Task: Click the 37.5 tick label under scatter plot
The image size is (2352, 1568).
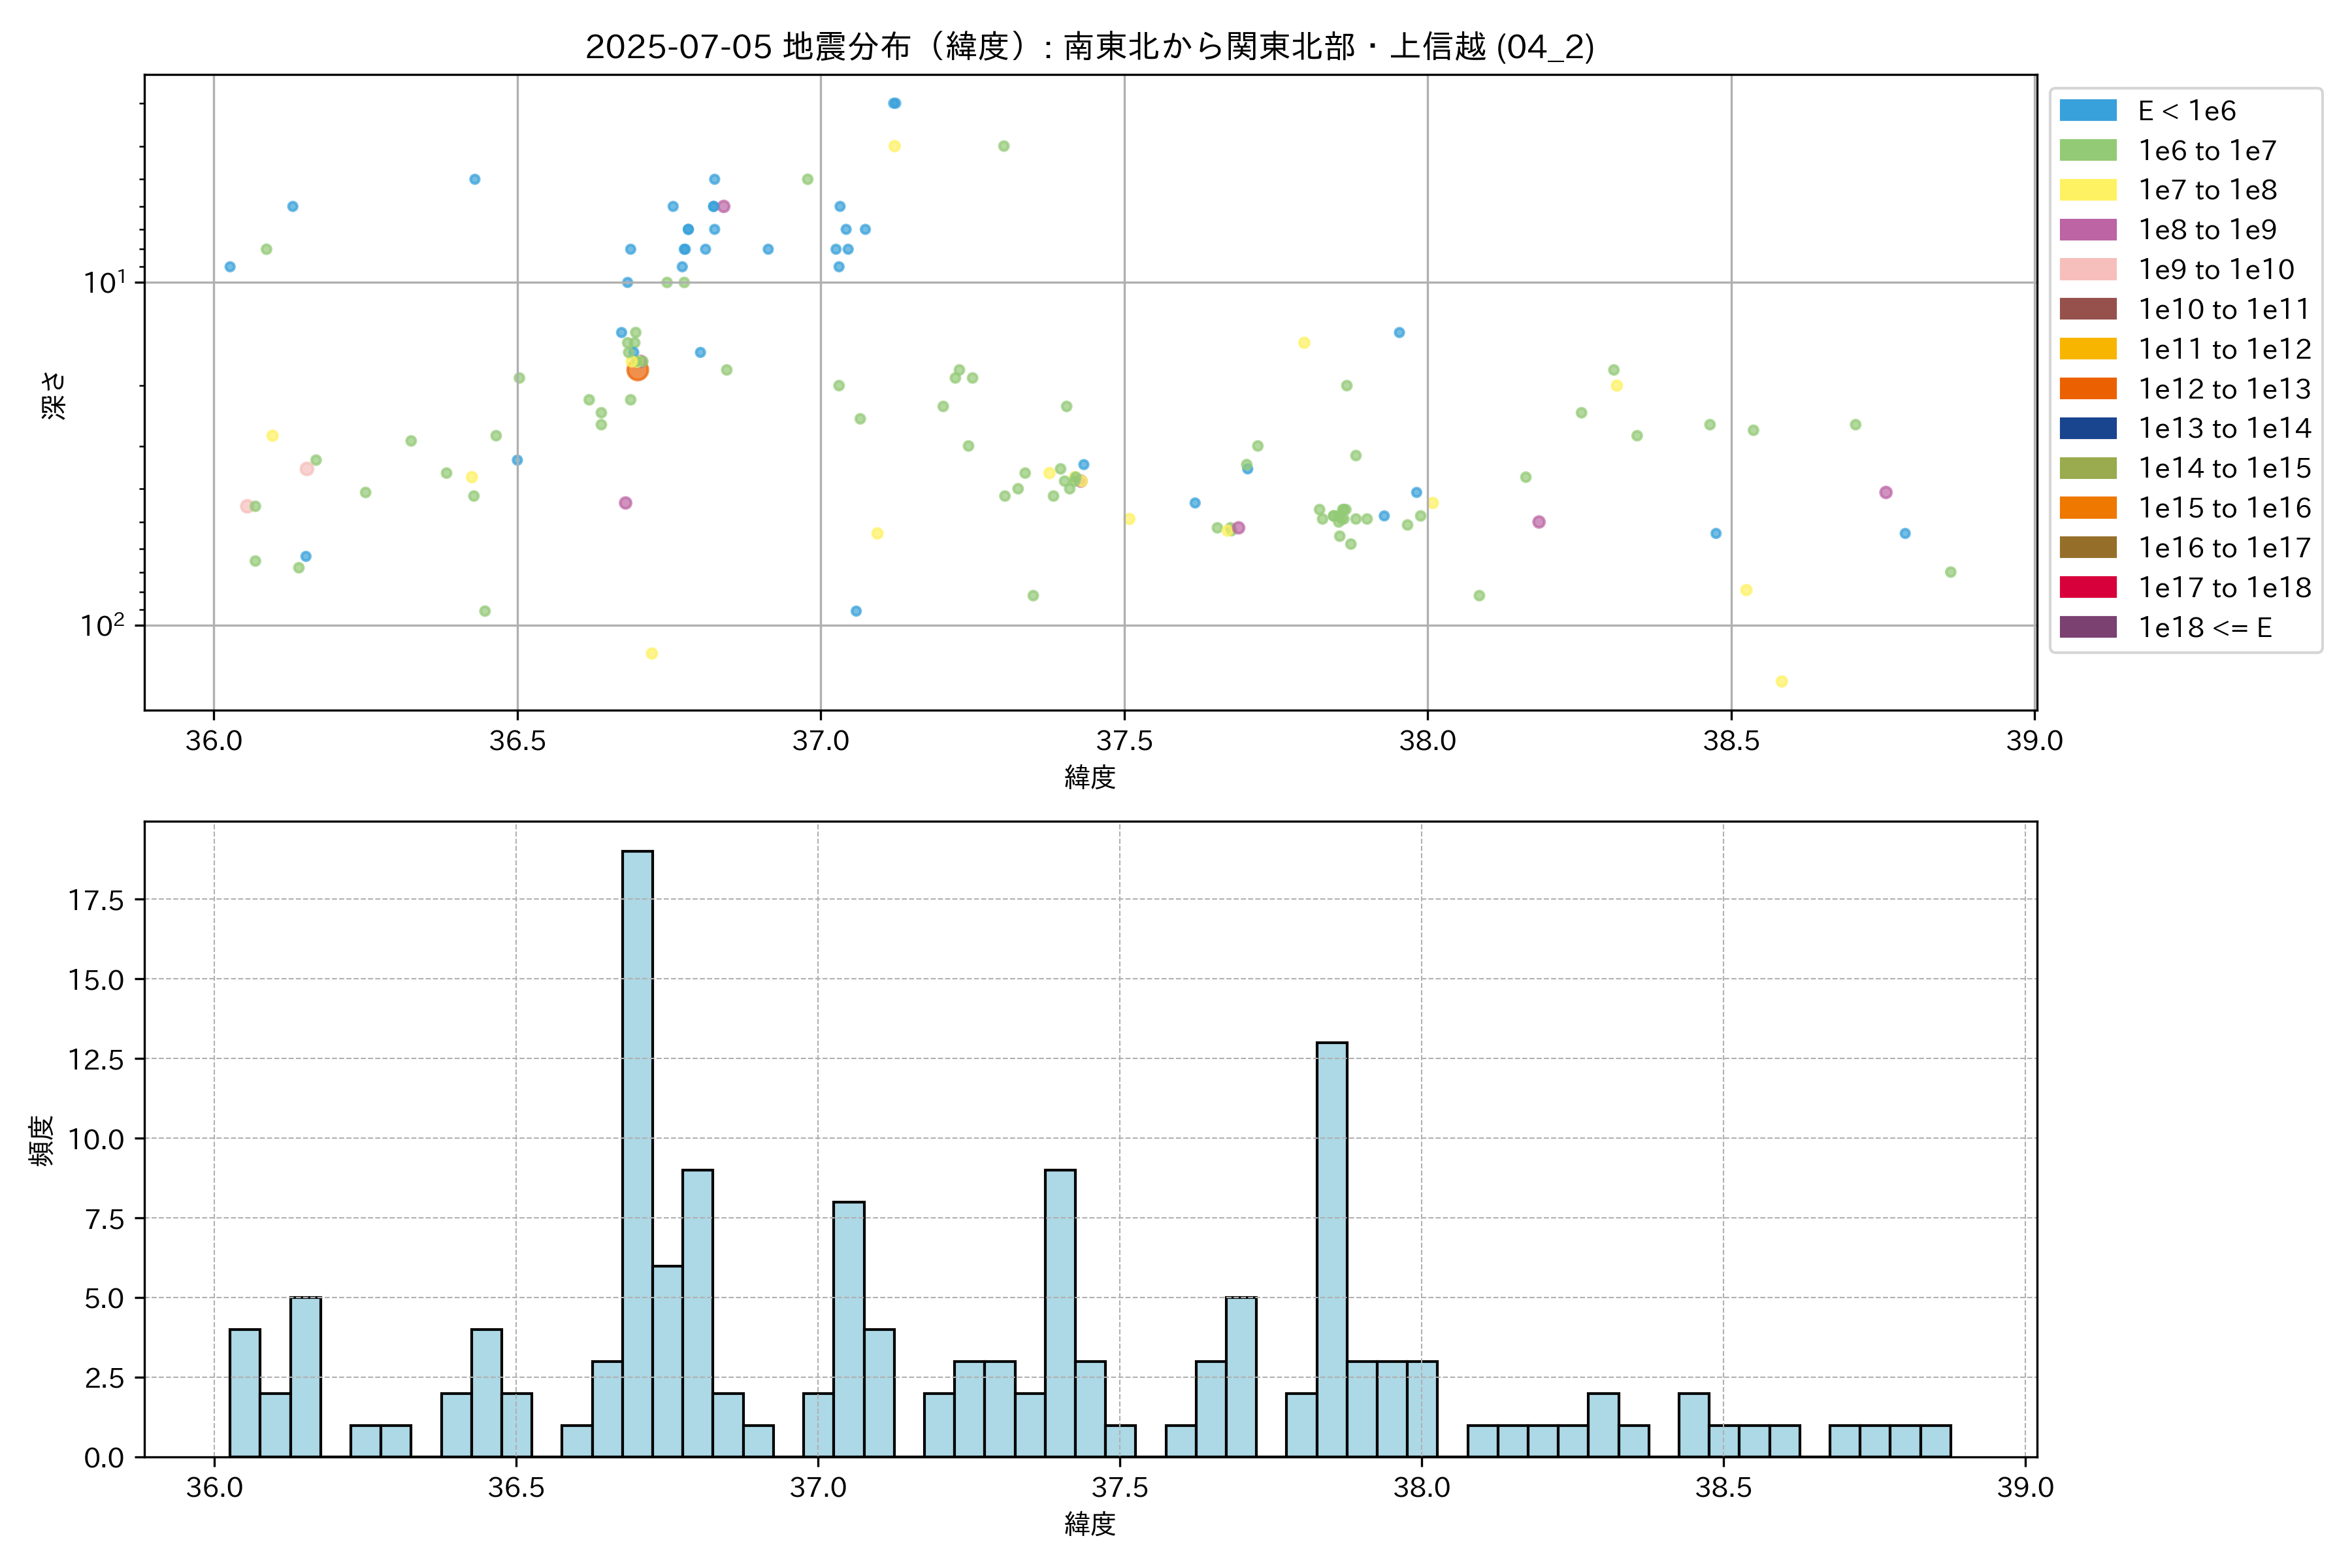Action: coord(1124,741)
